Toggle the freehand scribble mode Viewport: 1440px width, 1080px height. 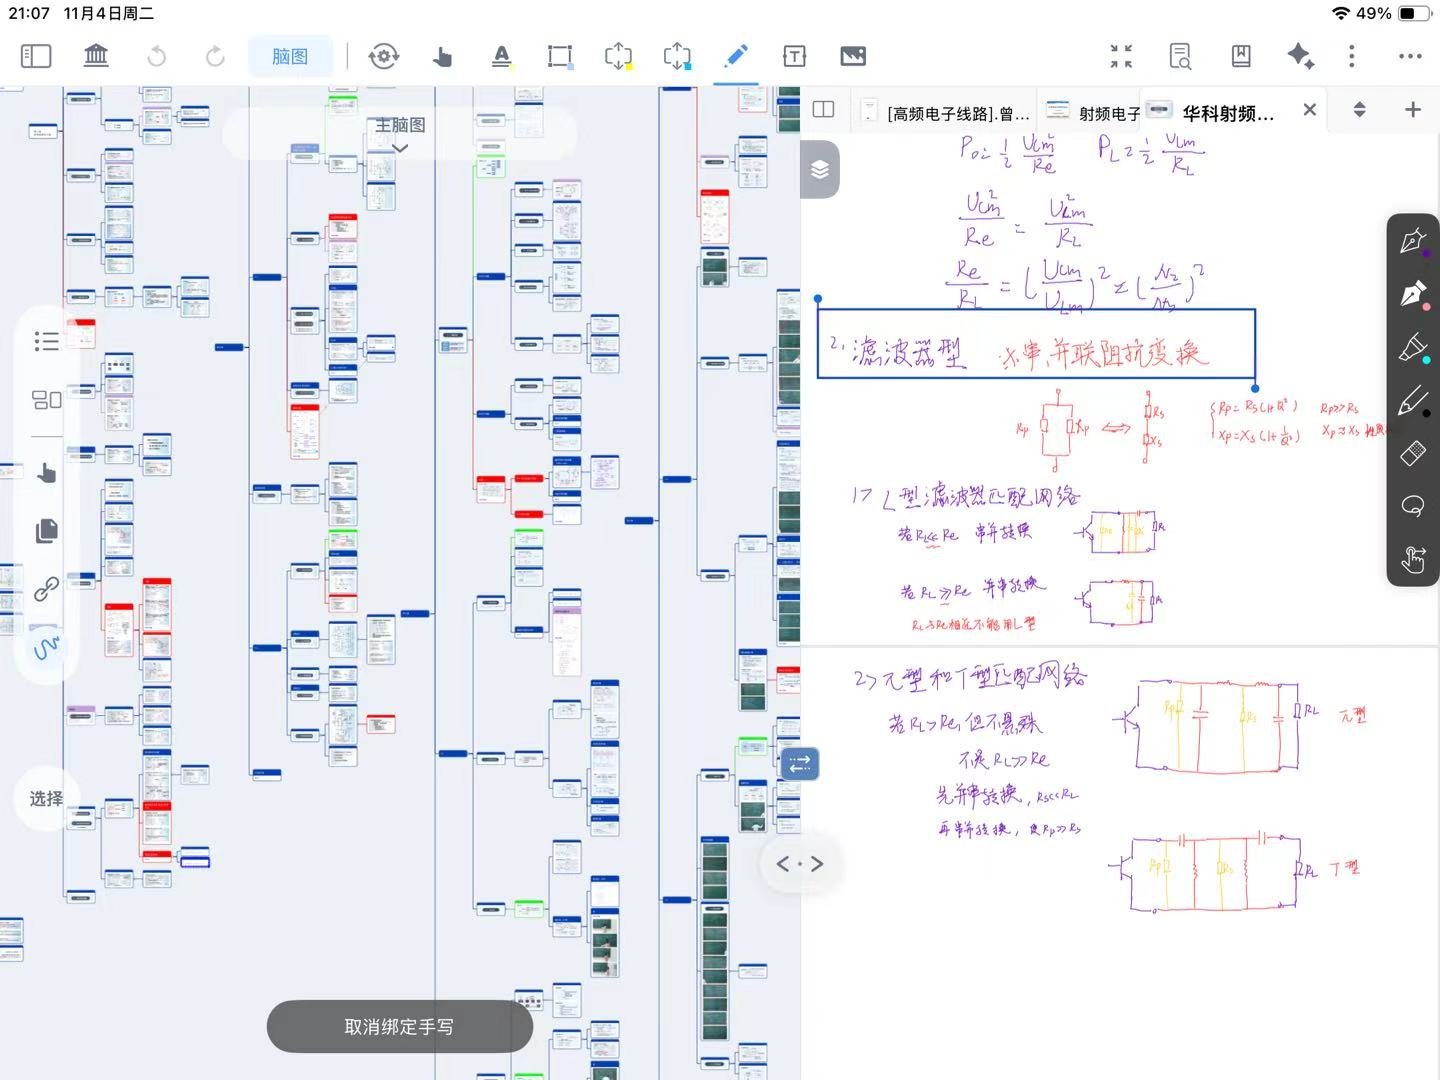point(46,648)
